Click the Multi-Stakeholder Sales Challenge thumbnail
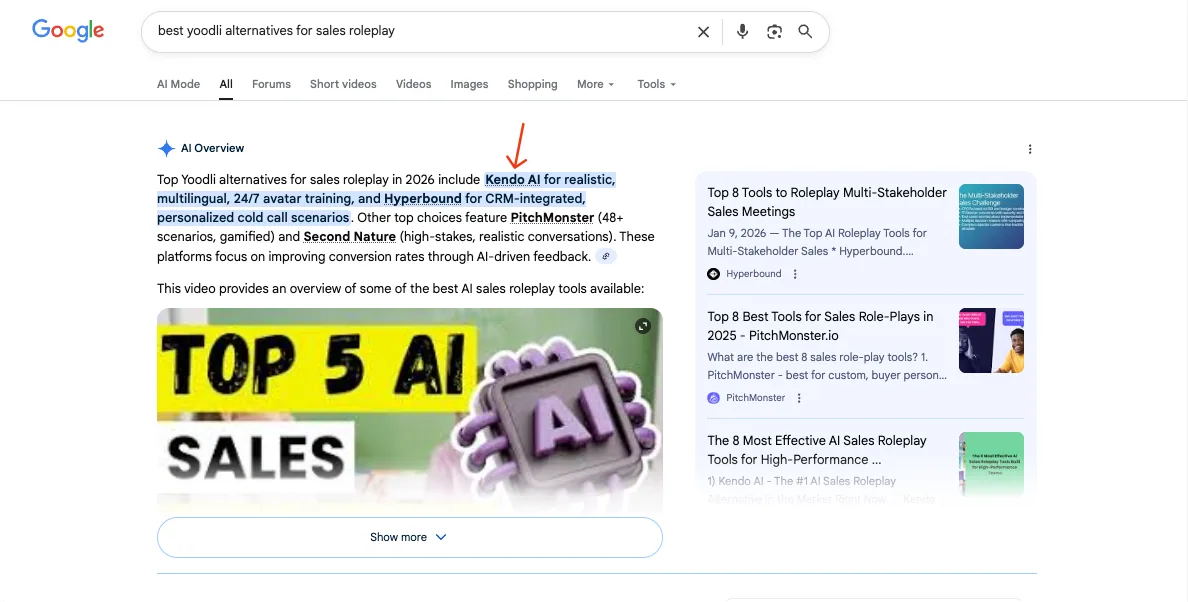1188x602 pixels. click(991, 217)
